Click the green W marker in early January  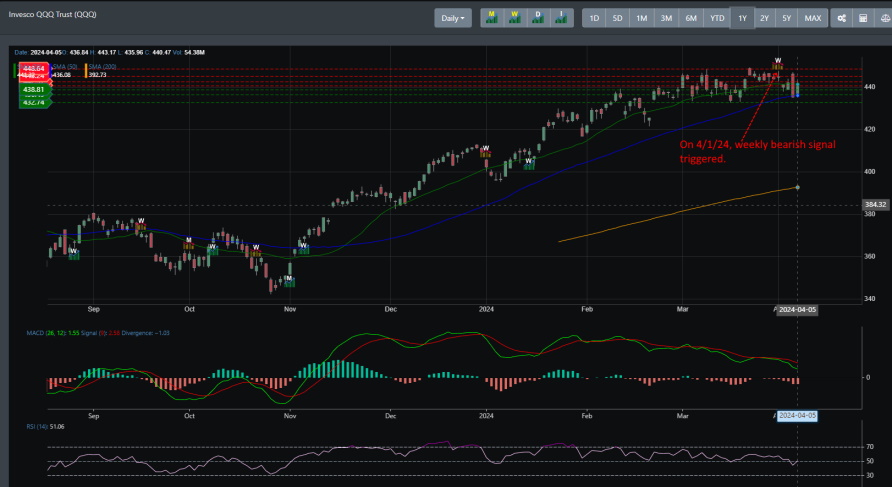coord(528,162)
